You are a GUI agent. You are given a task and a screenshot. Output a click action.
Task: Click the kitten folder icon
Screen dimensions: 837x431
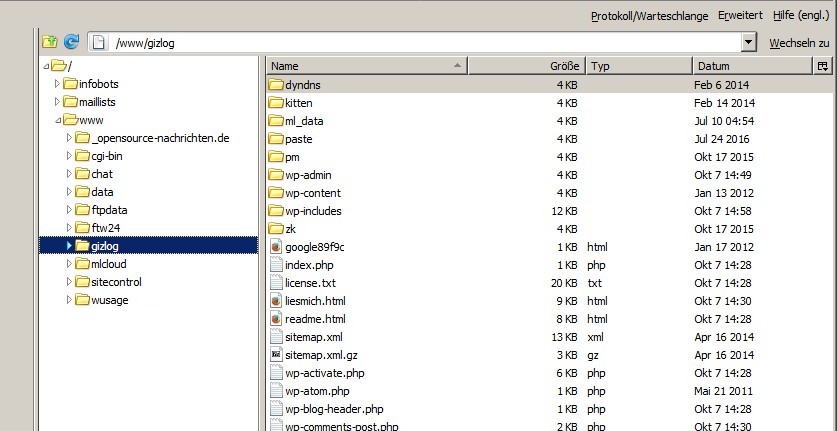coord(275,103)
